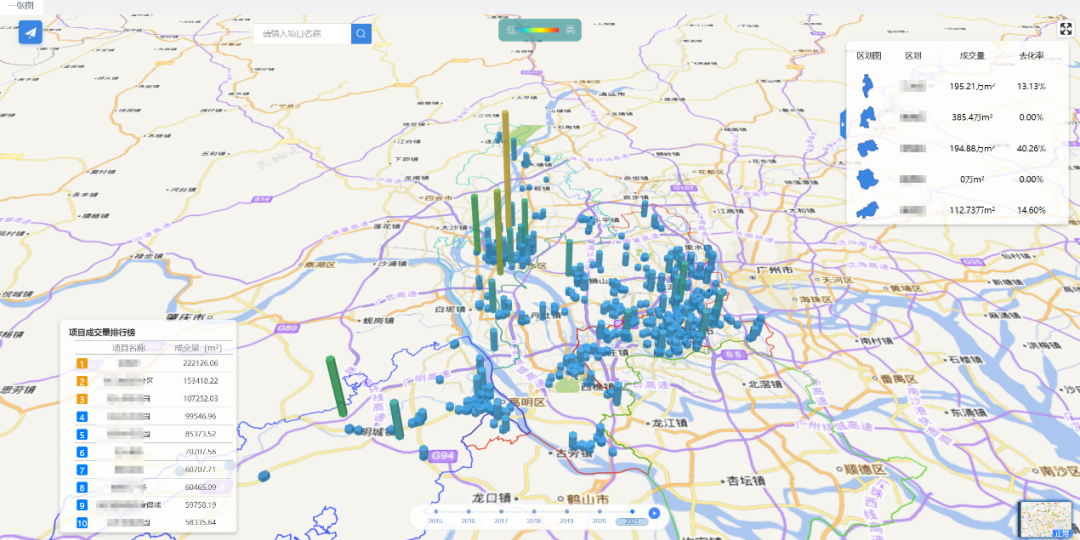Screen dimensions: 1080x540
Task: Click district shape icon in 195.21万m² row
Action: 868,86
